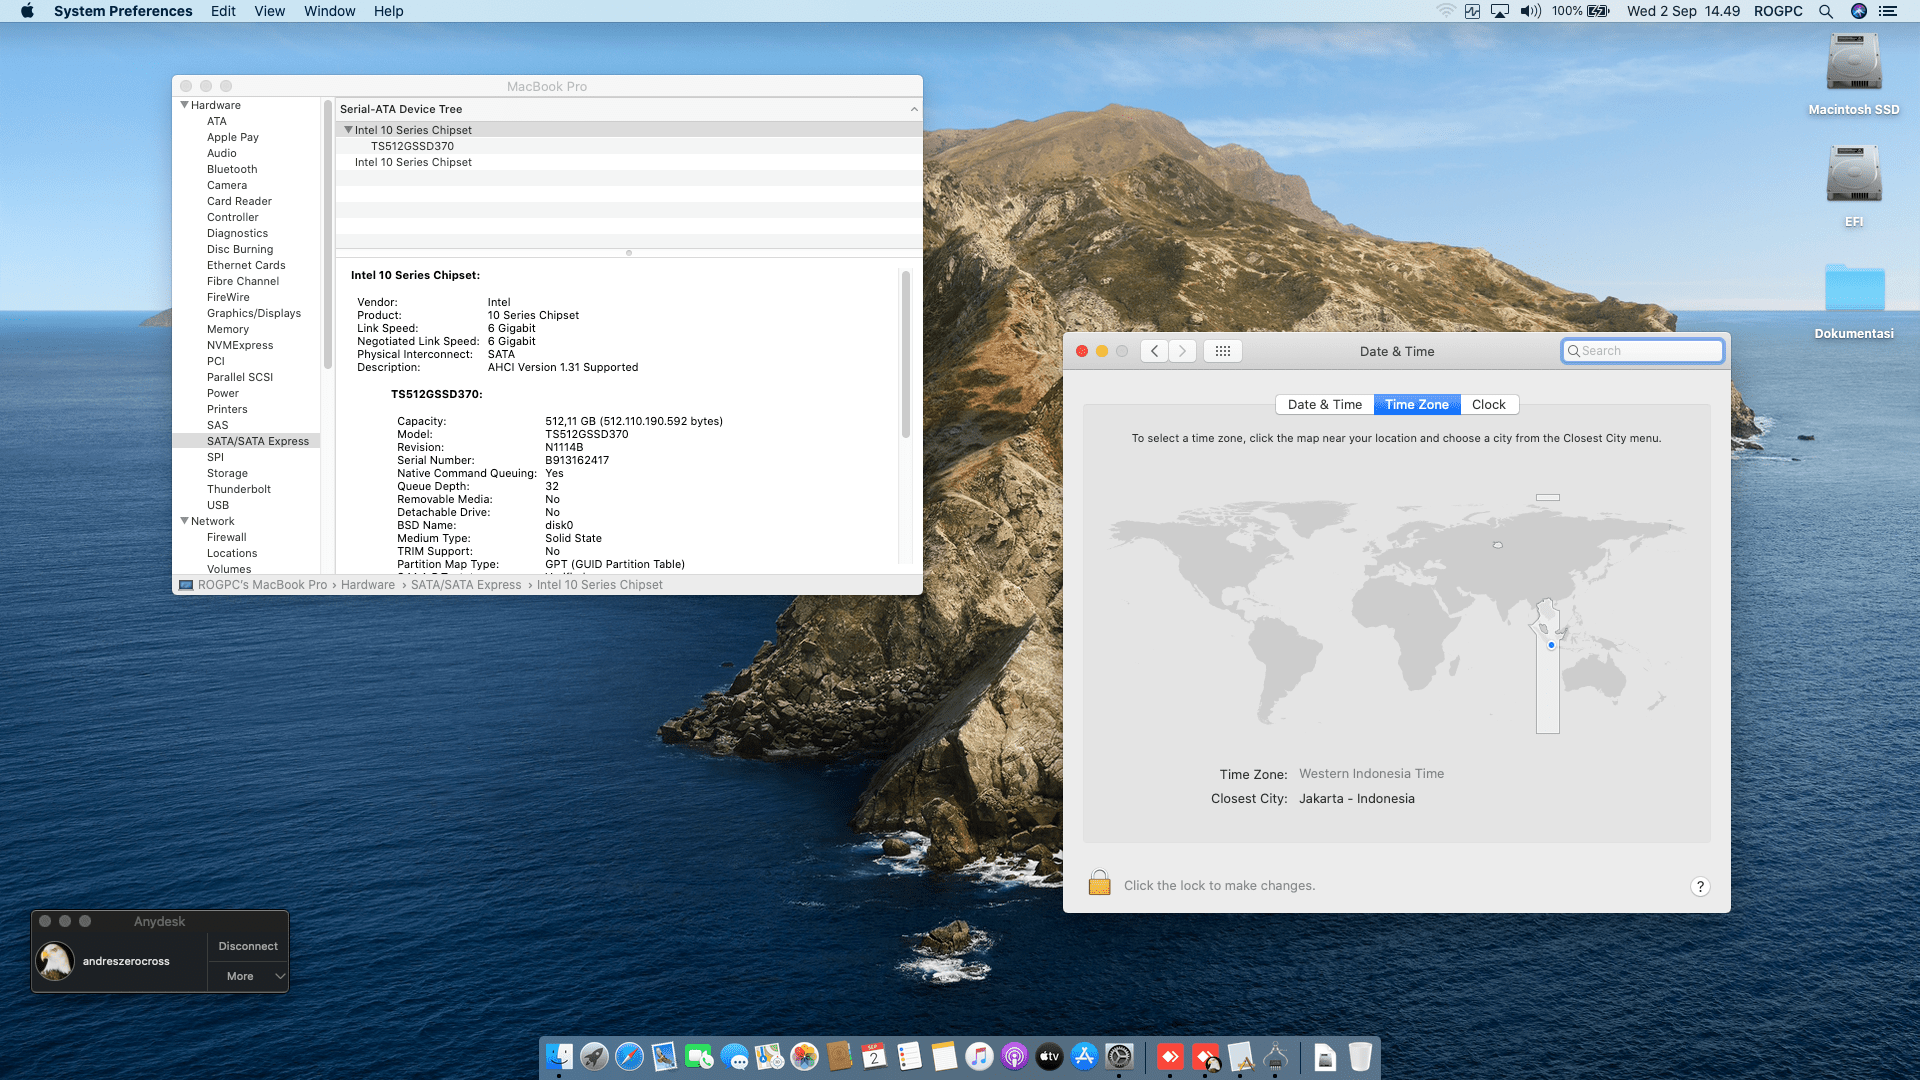Click Jakarta location dot on world map
This screenshot has width=1920, height=1080.
[x=1551, y=645]
